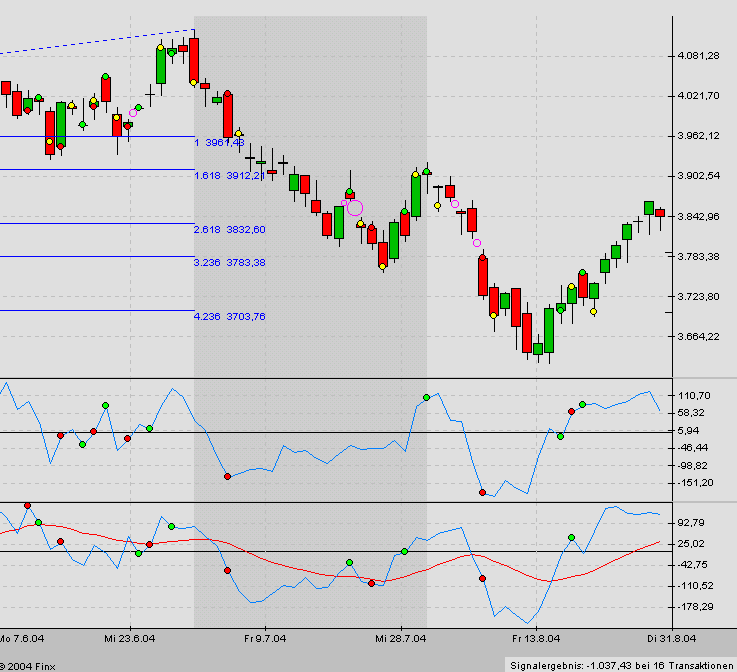This screenshot has width=737, height=672.
Task: Click the Mi 28.7.04 date label
Action: coord(401,636)
